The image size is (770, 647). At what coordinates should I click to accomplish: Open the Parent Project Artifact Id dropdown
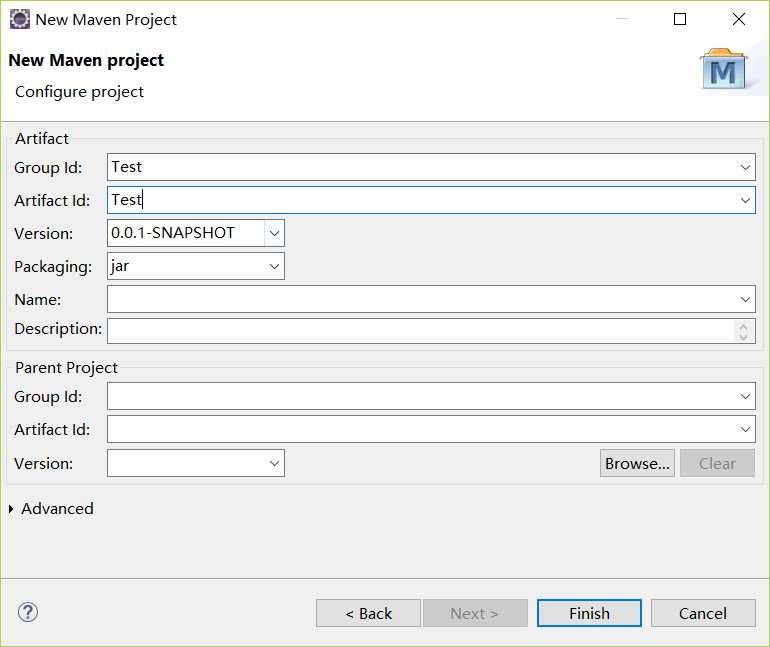pos(746,430)
